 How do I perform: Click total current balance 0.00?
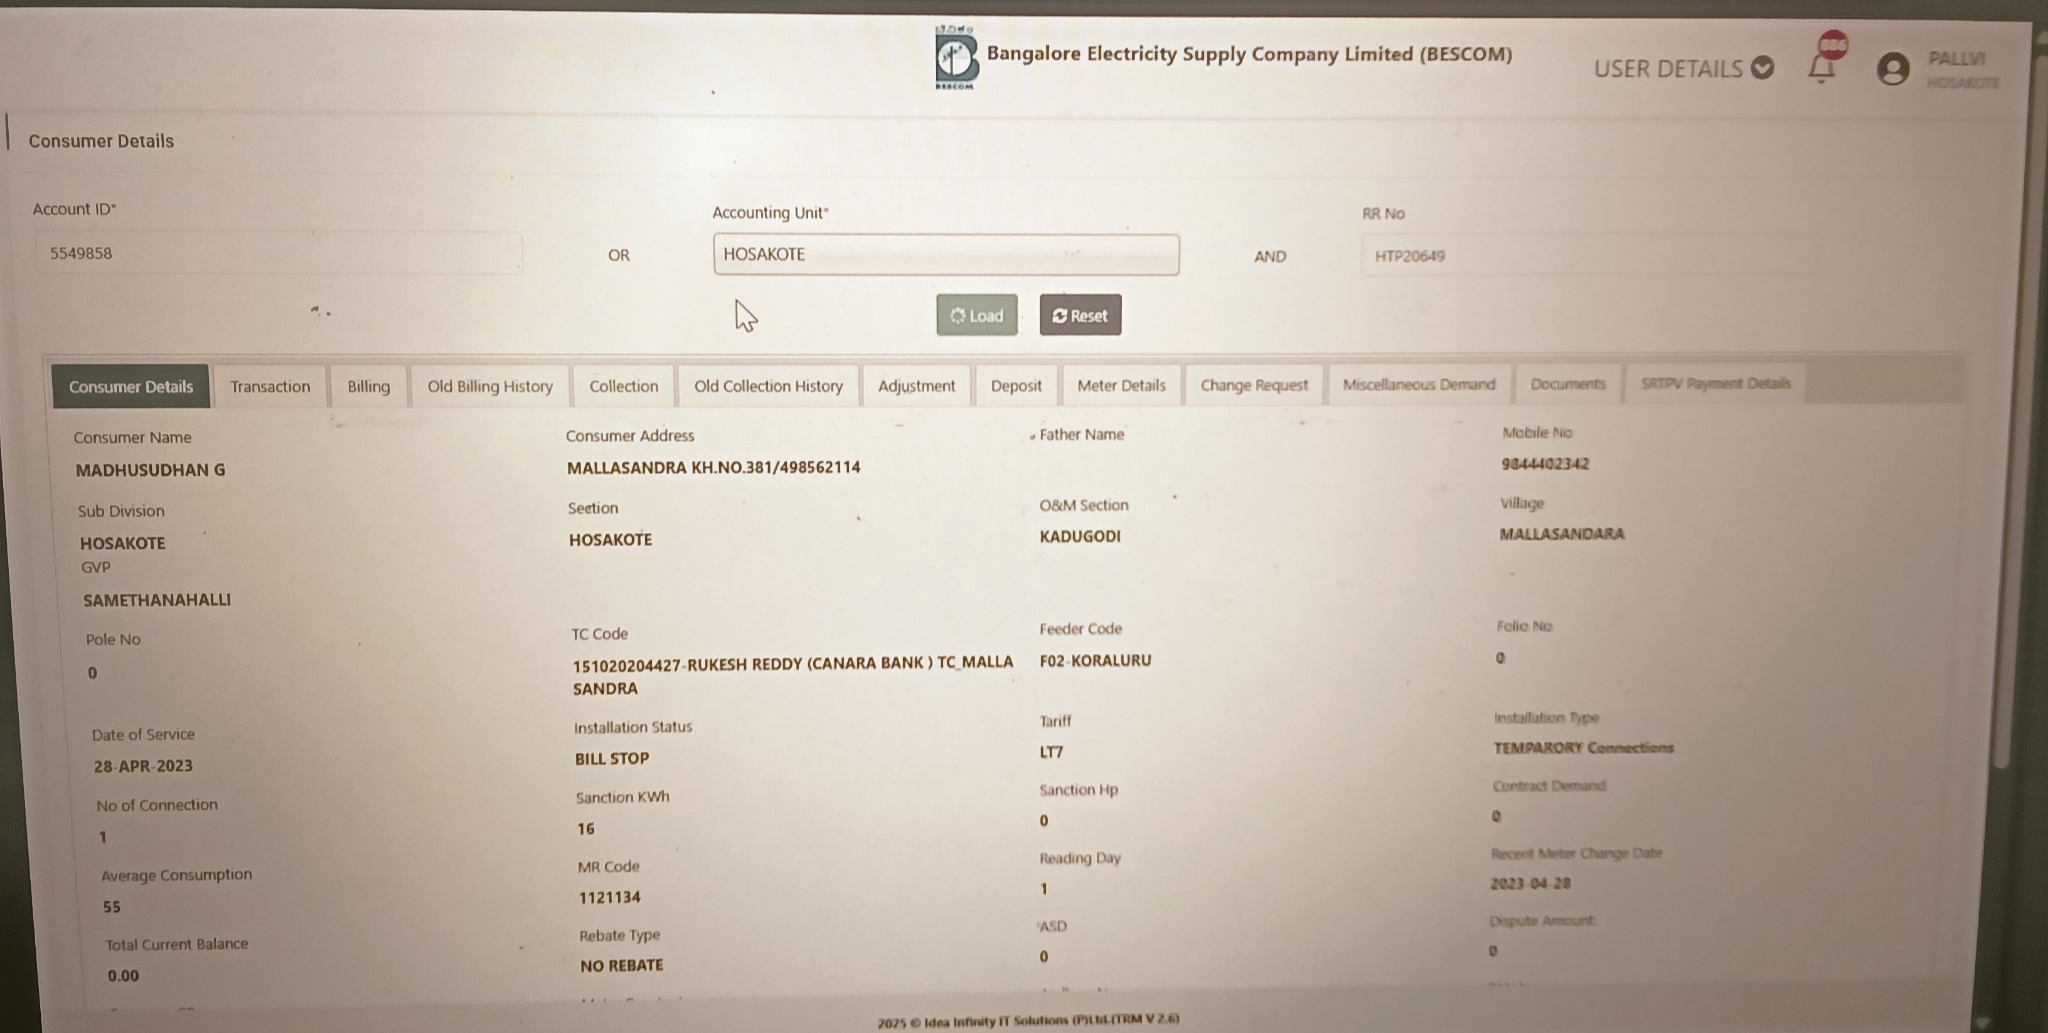pyautogui.click(x=124, y=976)
